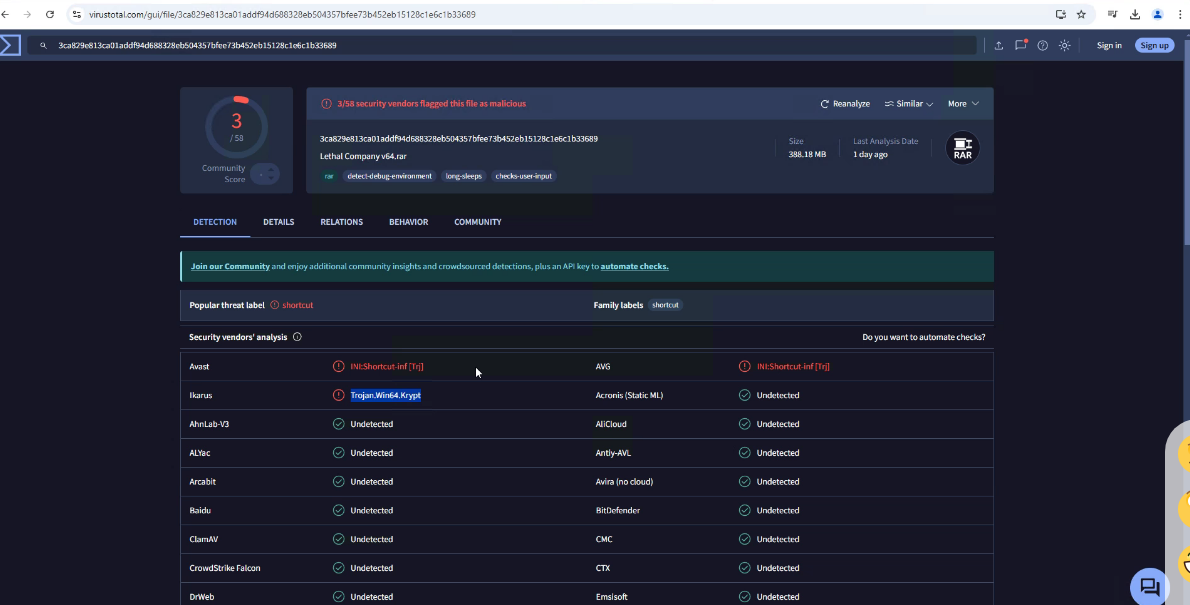Go back in browser history

(x=5, y=14)
